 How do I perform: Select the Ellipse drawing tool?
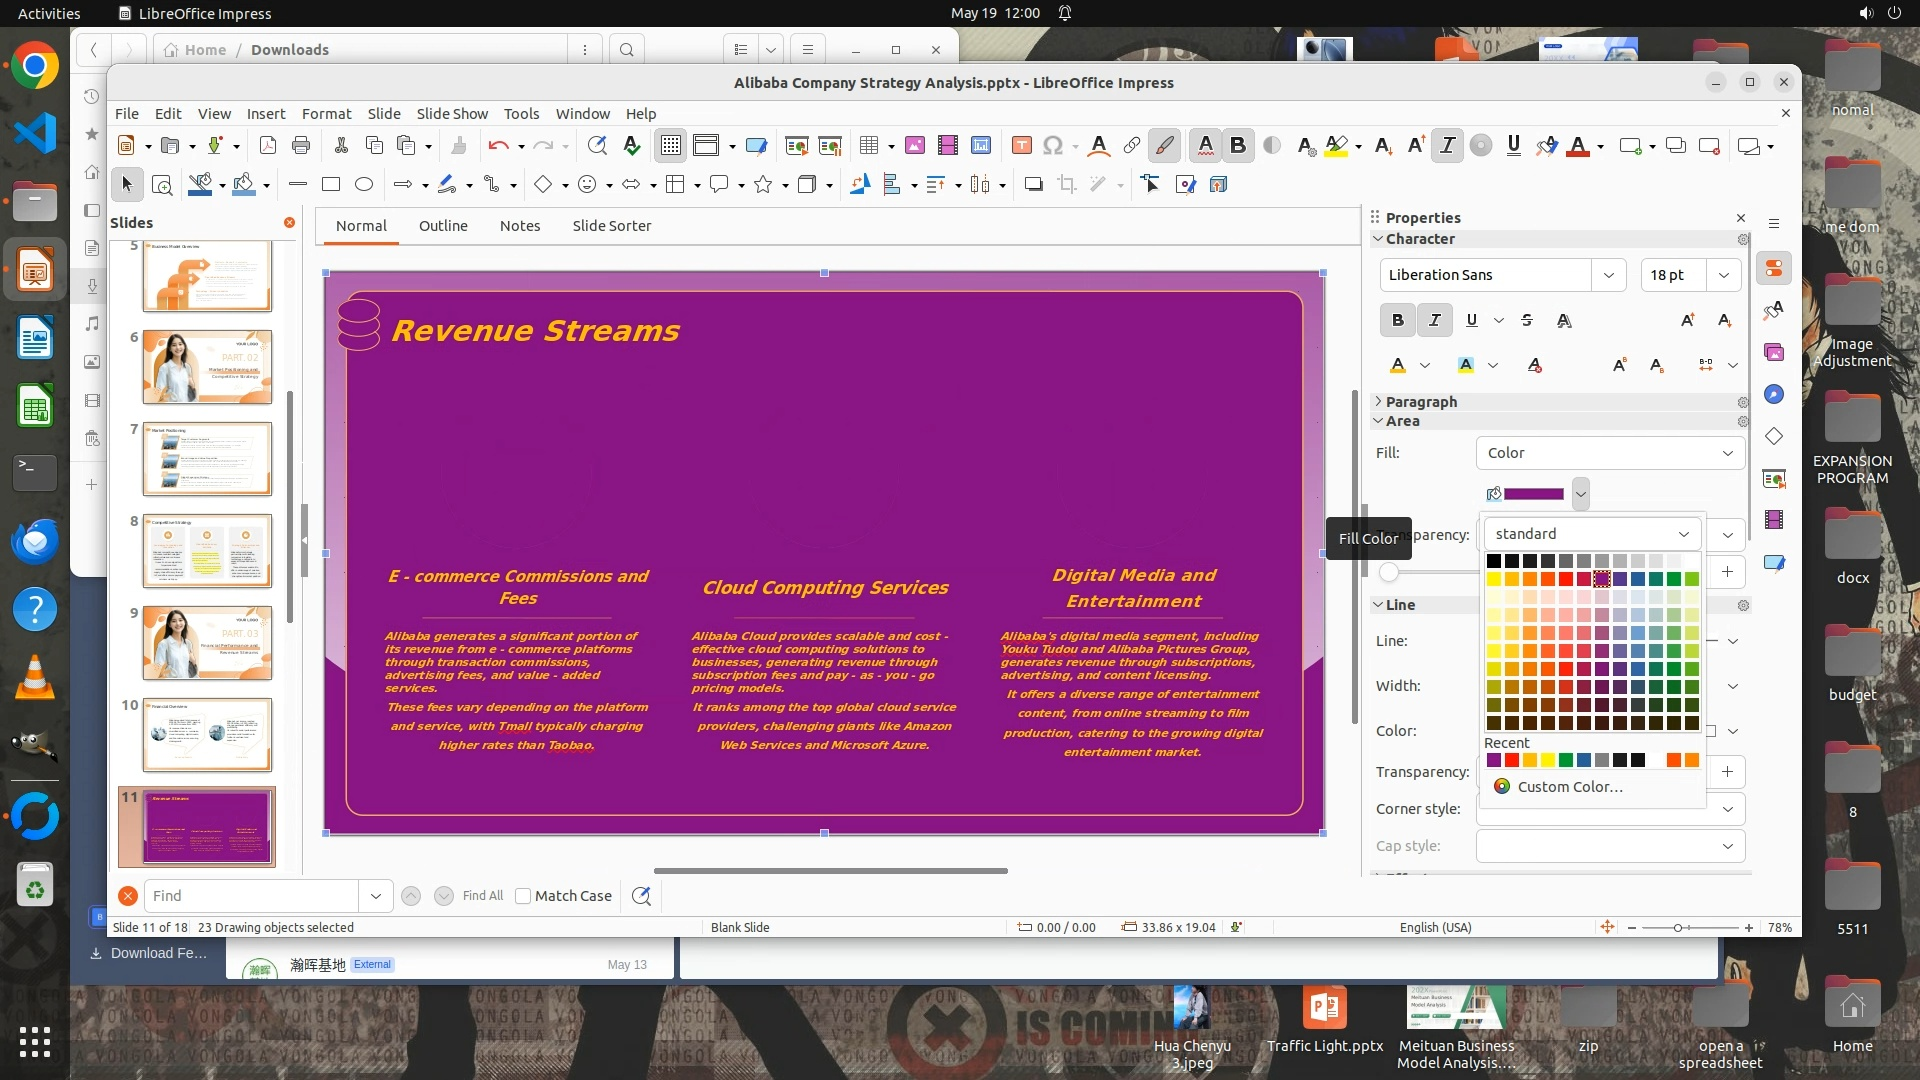(364, 184)
